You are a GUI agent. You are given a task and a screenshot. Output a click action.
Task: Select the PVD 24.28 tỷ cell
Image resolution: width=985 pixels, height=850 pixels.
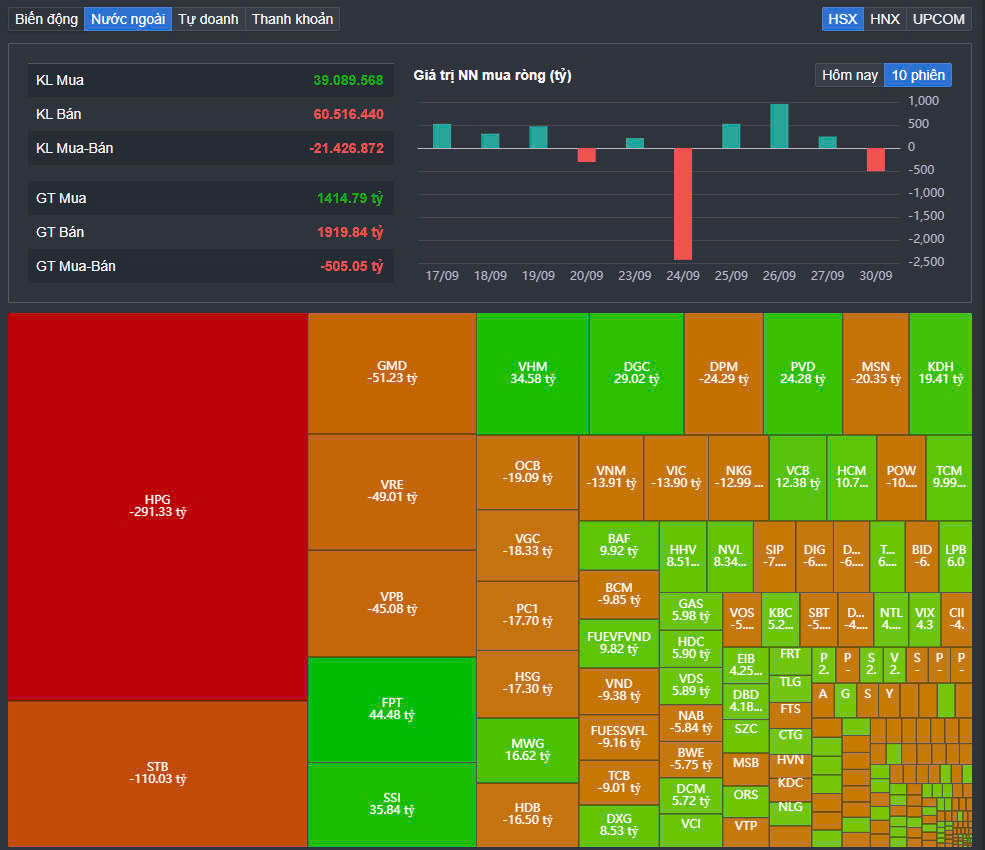pyautogui.click(x=803, y=373)
